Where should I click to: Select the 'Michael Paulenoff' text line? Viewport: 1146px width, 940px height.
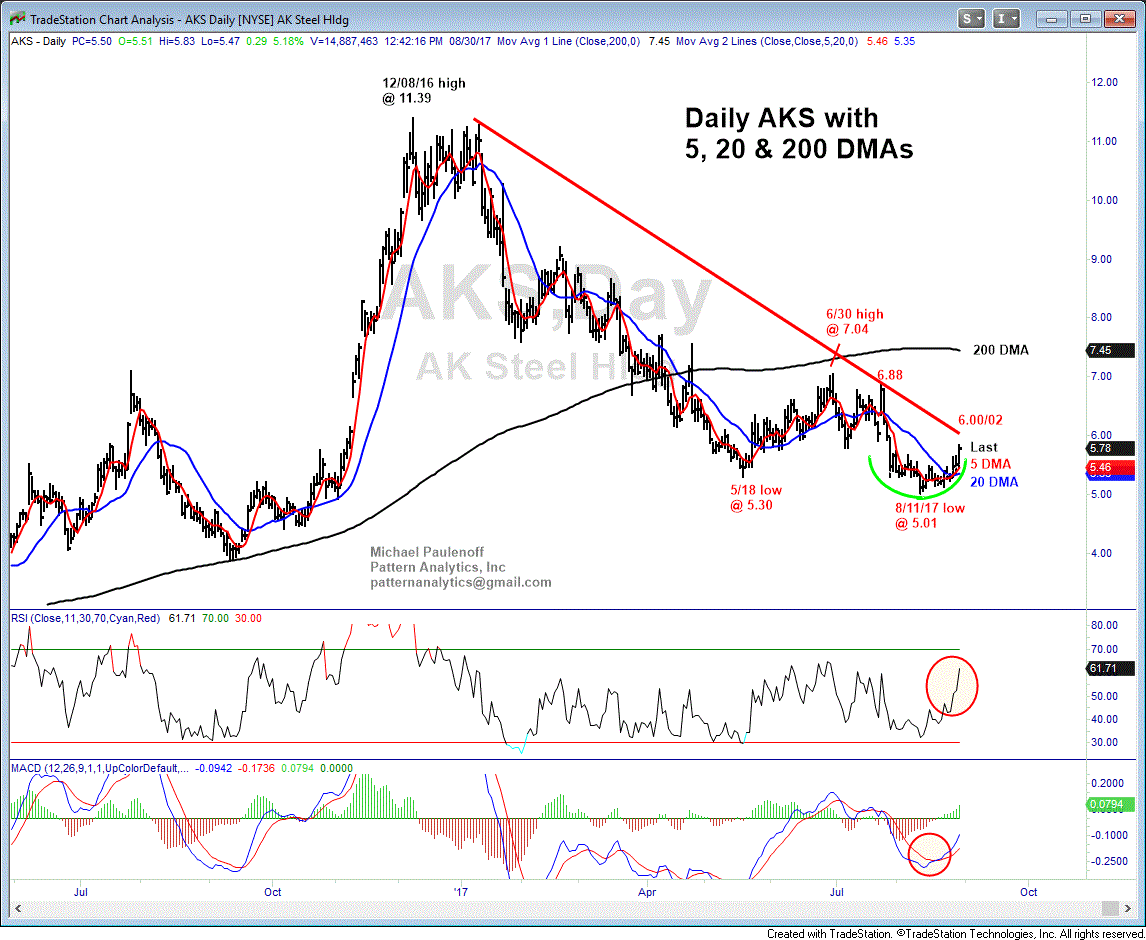pos(427,552)
